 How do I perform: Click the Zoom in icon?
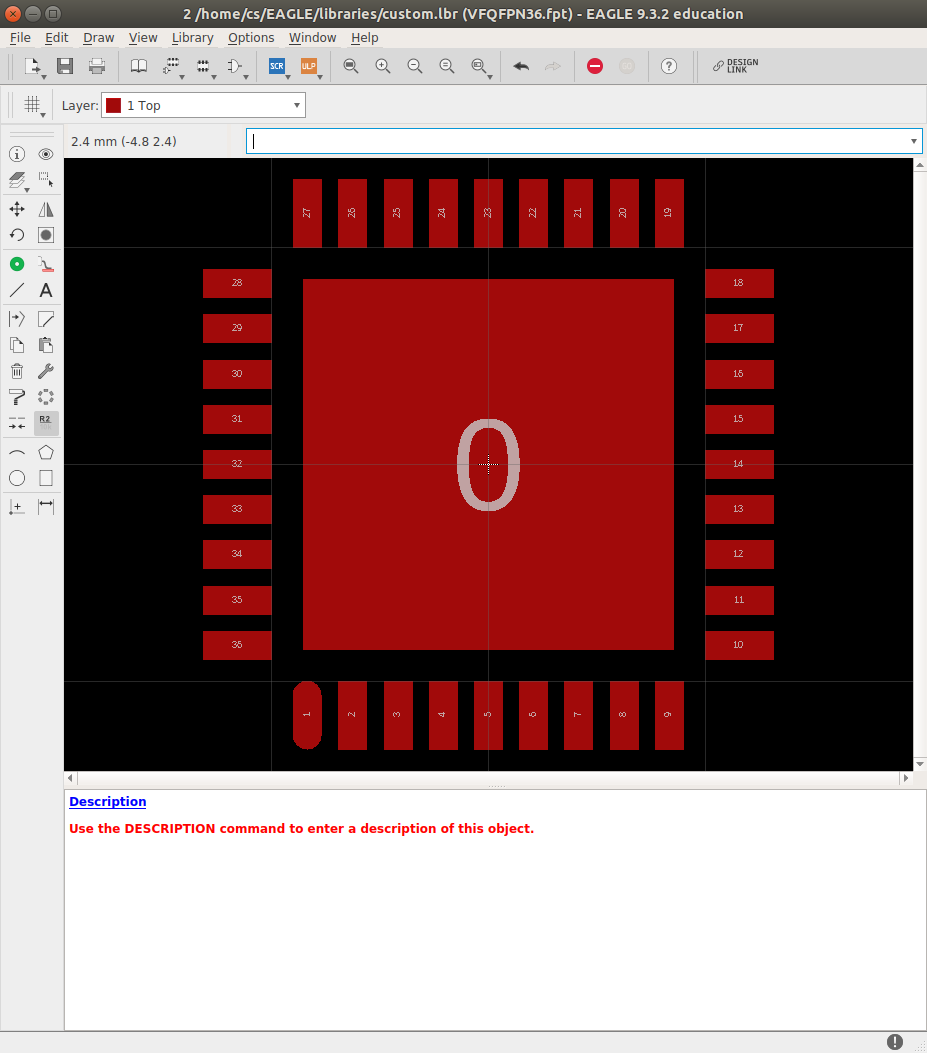383,66
